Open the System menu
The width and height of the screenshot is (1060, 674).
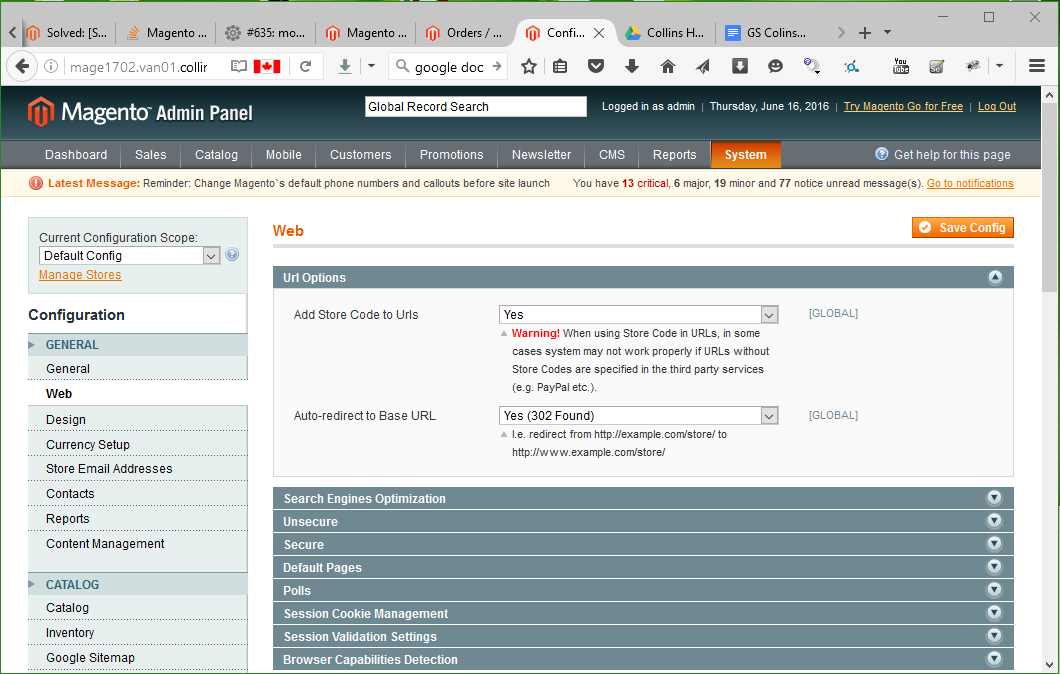pyautogui.click(x=746, y=155)
